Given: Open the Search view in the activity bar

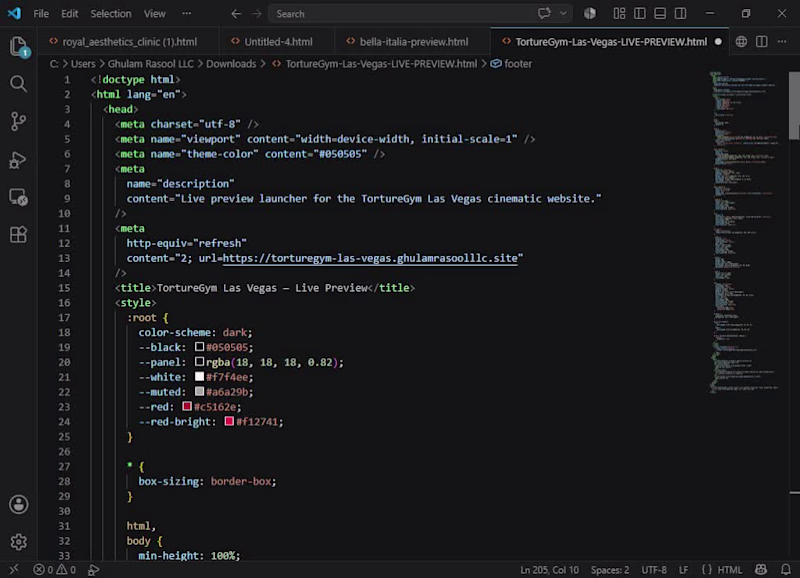Looking at the screenshot, I should click(18, 84).
